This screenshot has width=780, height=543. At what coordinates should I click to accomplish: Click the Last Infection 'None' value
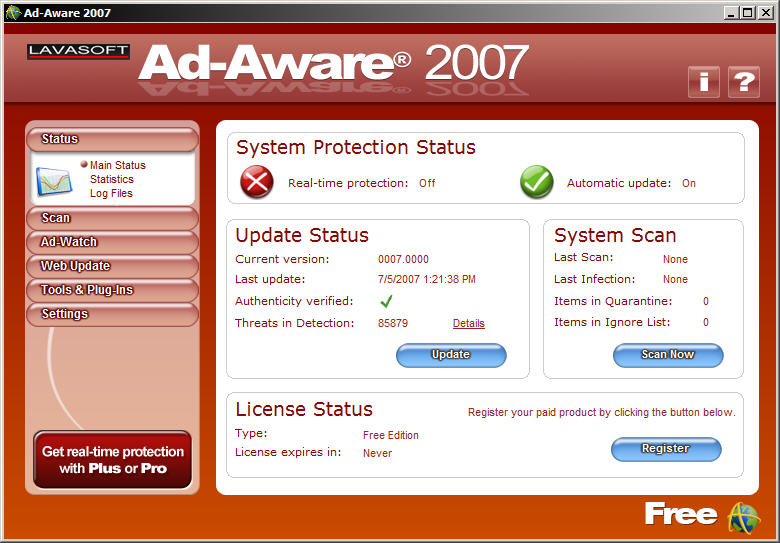point(675,279)
